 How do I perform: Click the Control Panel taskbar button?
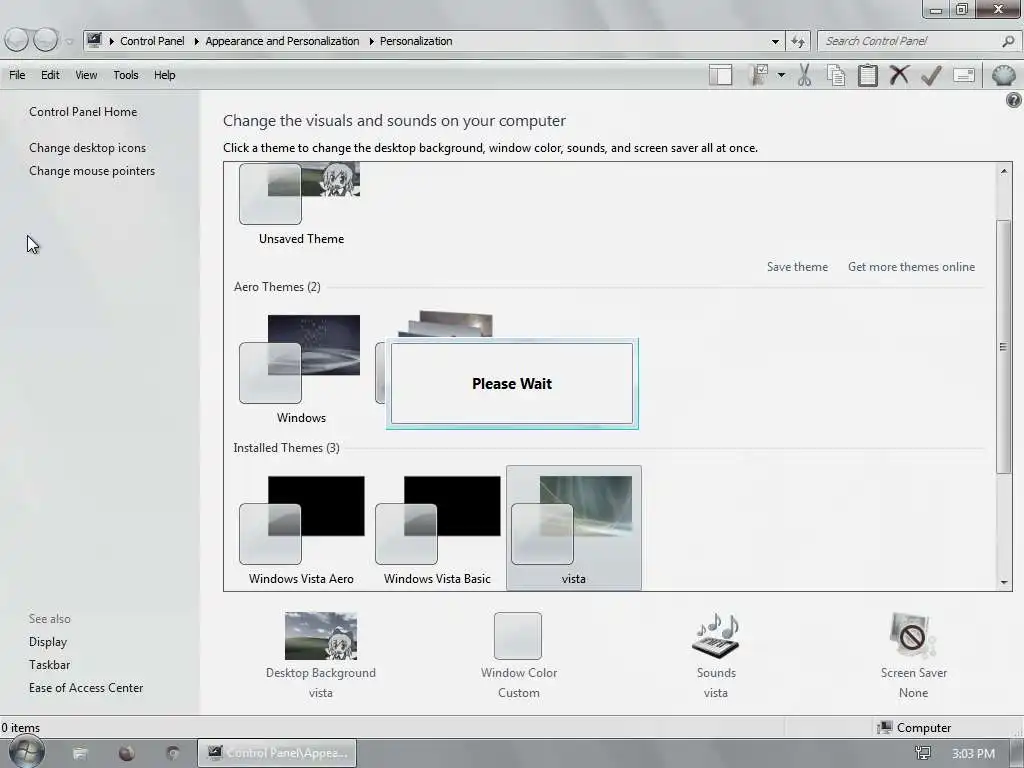tap(277, 753)
